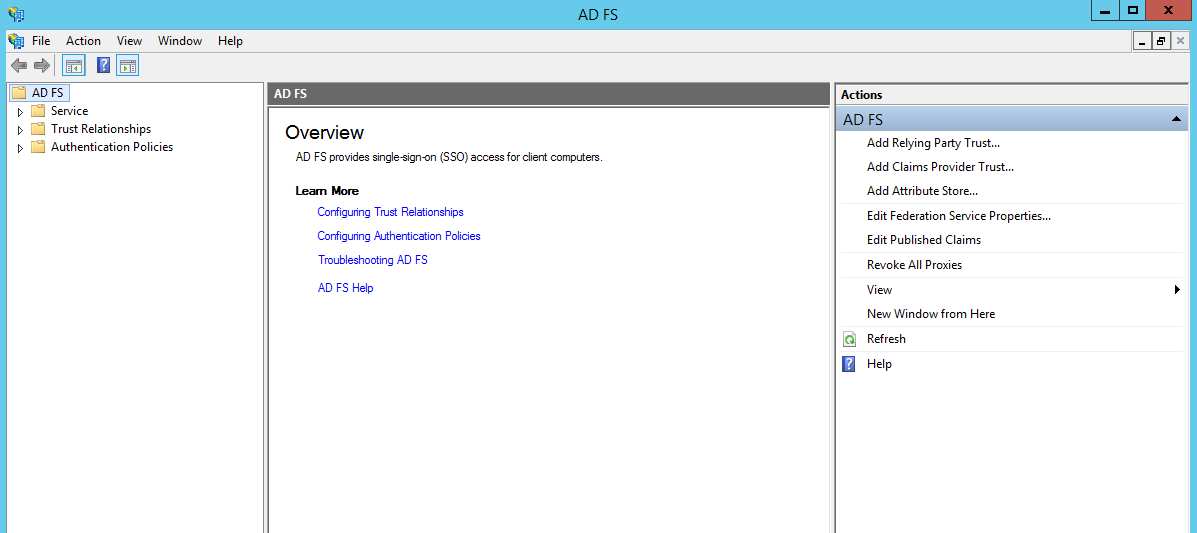
Task: Toggle the Show/Hide Action Pane icon
Action: [x=127, y=66]
